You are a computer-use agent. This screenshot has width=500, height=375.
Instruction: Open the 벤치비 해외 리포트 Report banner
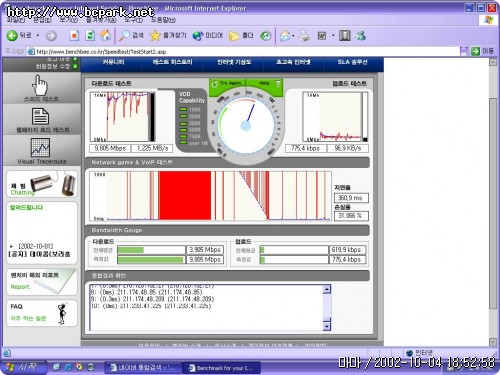(42, 282)
